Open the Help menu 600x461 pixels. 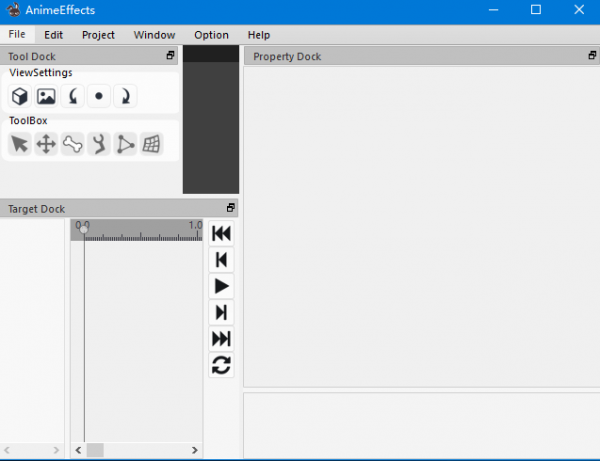click(259, 35)
